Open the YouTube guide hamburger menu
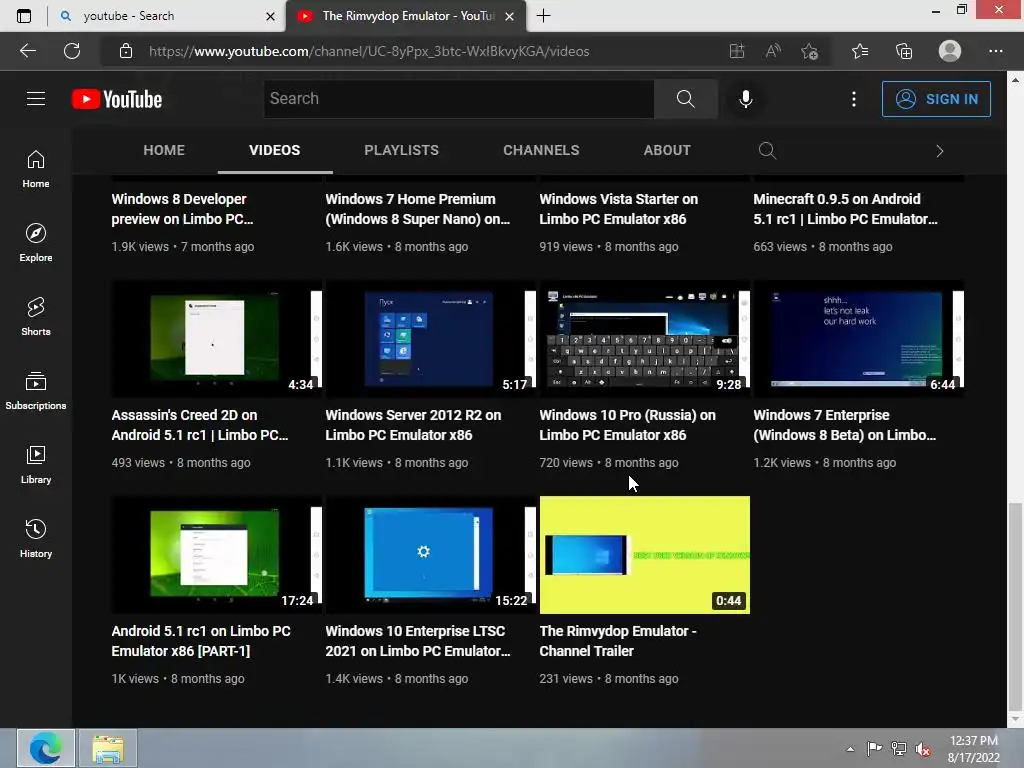Screen dimensions: 1024x768 pyautogui.click(x=36, y=99)
